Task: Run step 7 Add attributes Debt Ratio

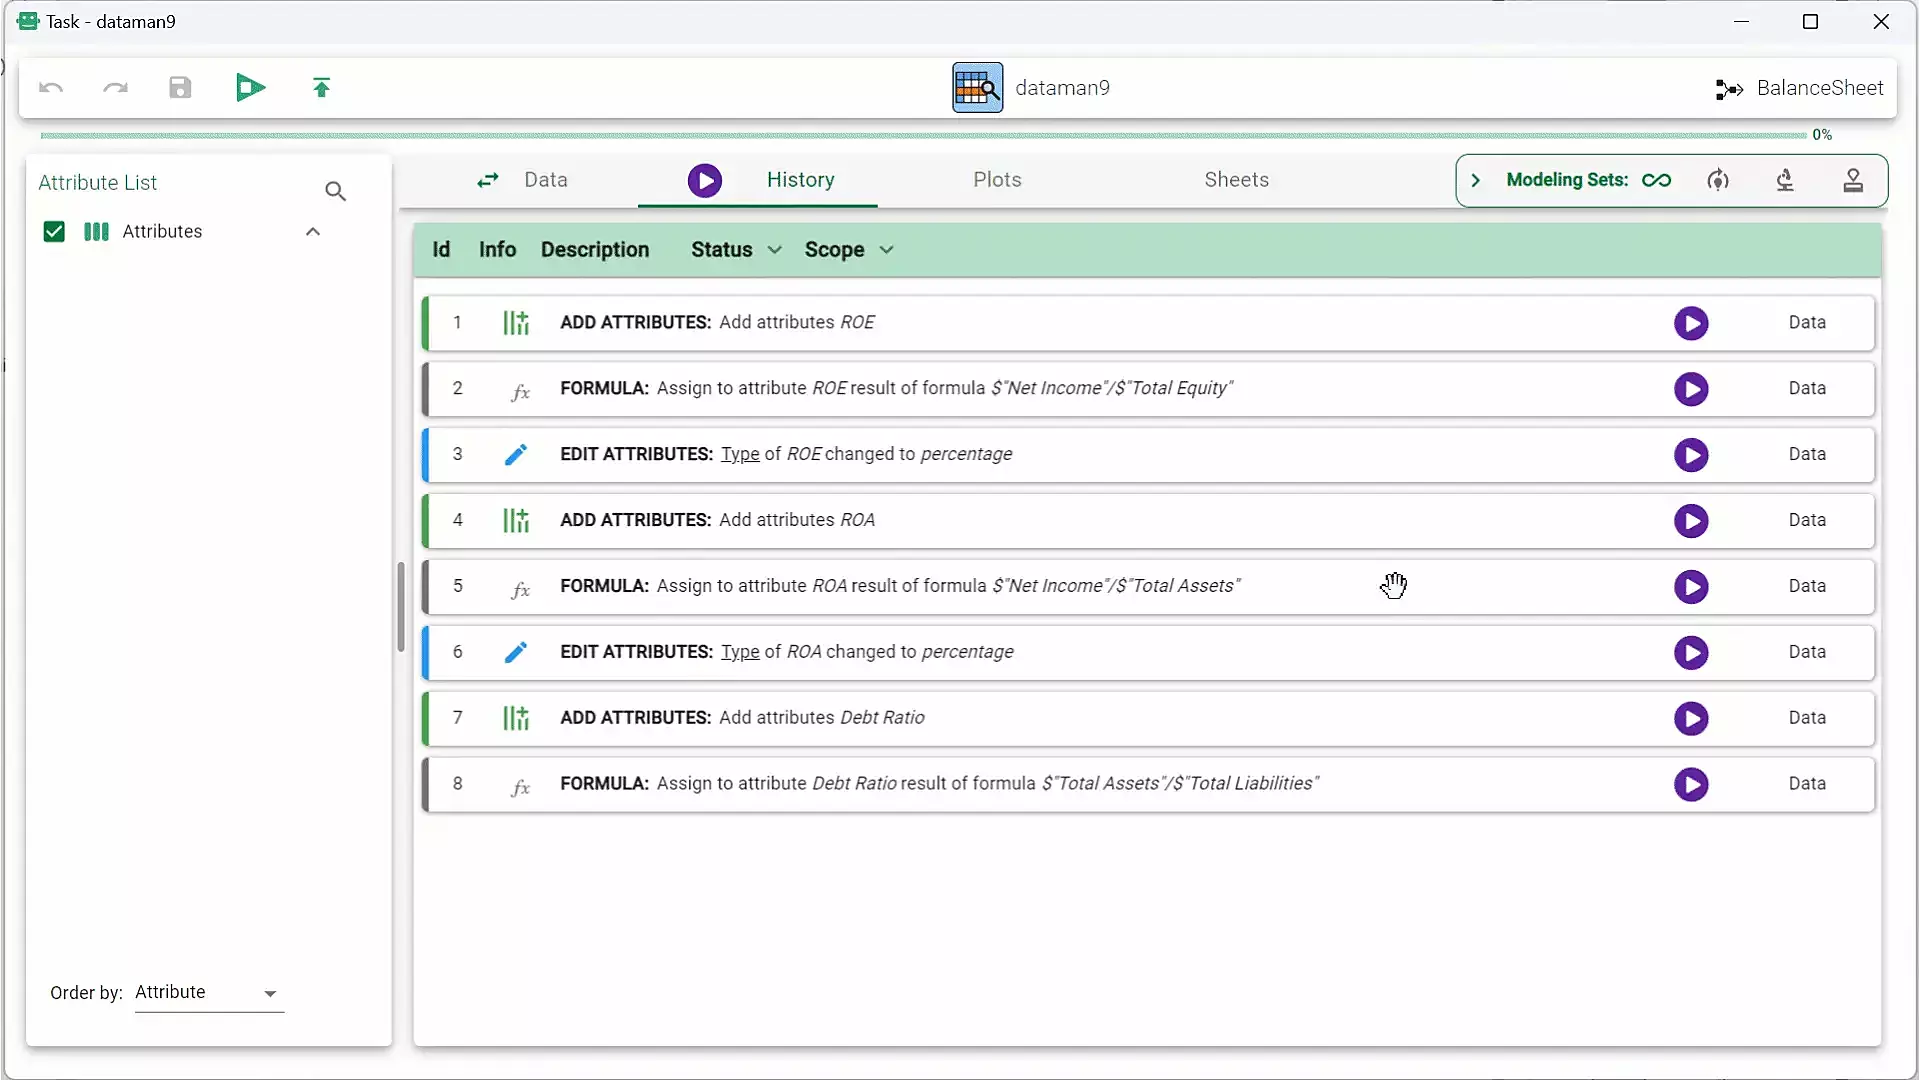Action: tap(1691, 719)
